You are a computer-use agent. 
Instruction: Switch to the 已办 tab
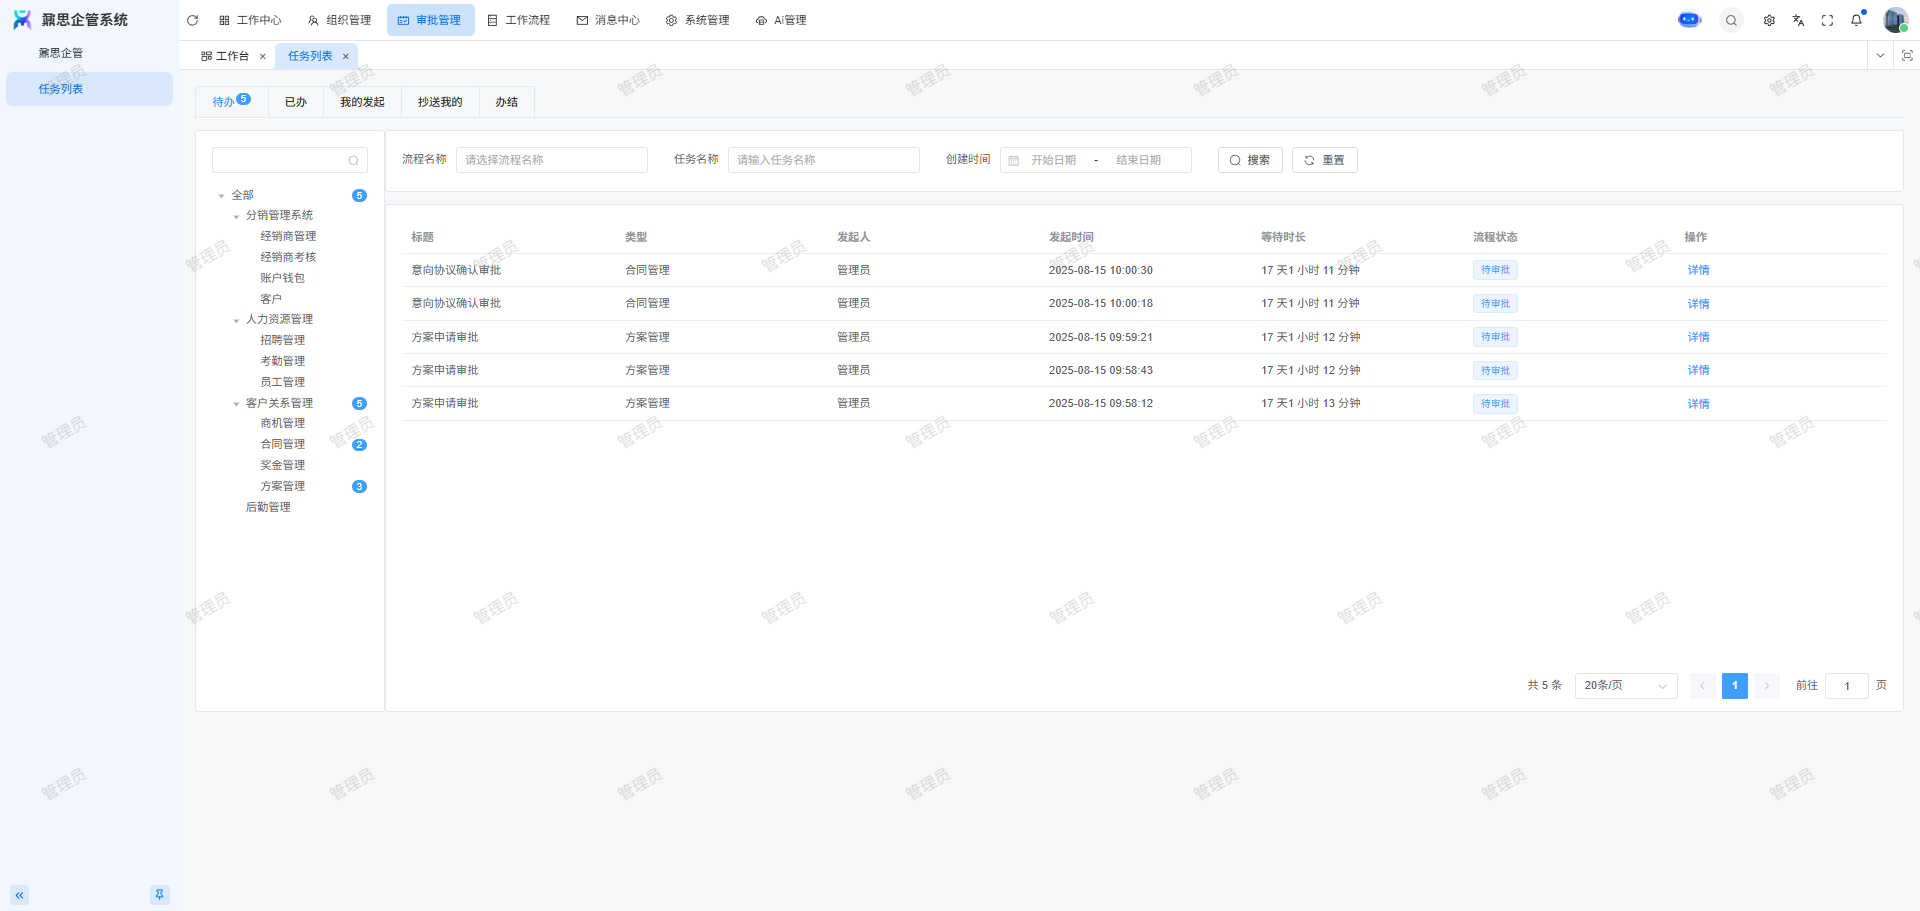coord(295,102)
